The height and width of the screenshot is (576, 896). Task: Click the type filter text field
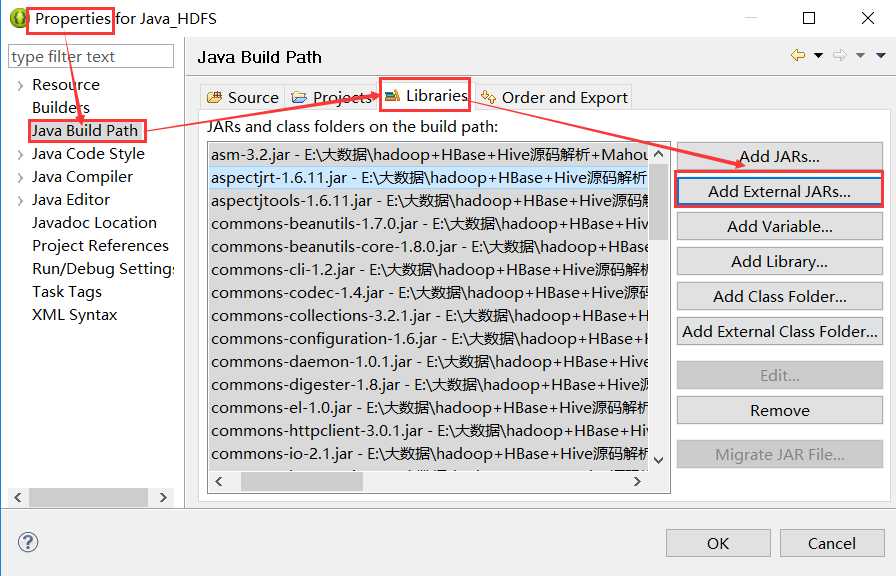click(91, 57)
